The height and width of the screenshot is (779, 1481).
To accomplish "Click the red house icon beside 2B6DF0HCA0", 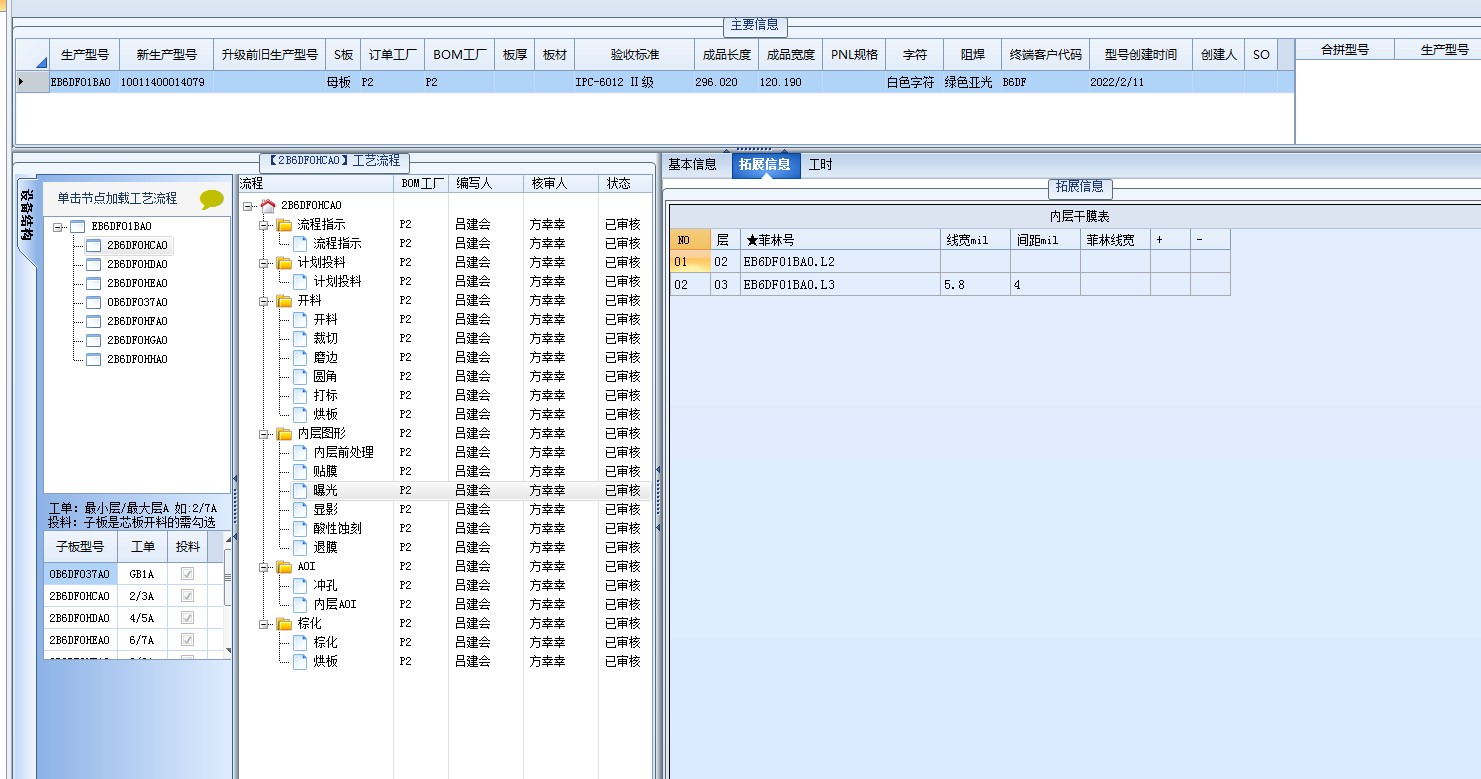I will [x=268, y=205].
